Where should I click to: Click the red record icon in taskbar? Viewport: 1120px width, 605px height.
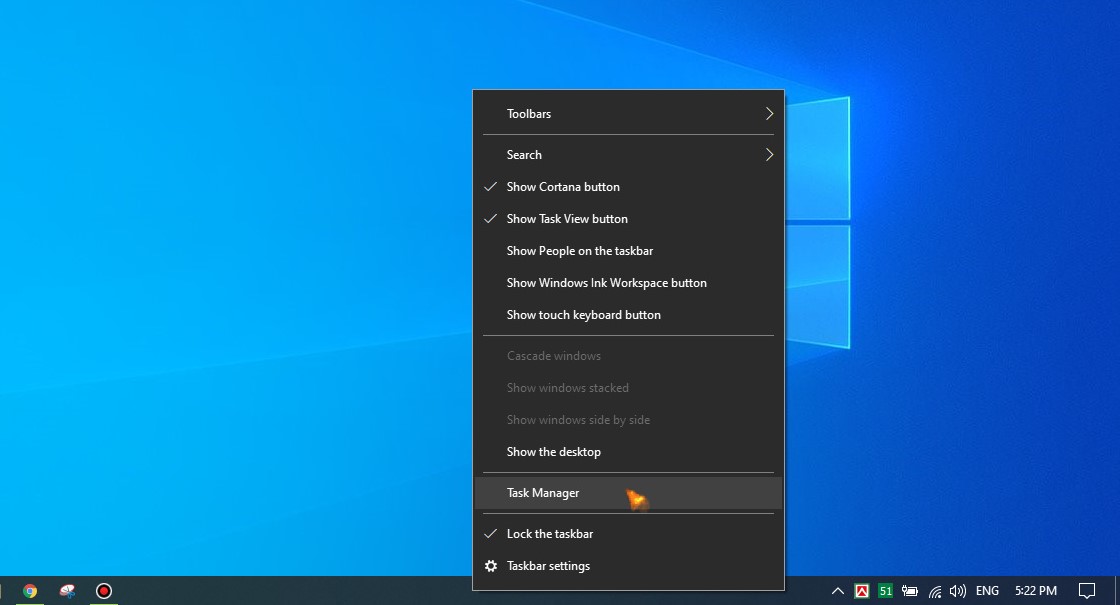click(x=103, y=591)
